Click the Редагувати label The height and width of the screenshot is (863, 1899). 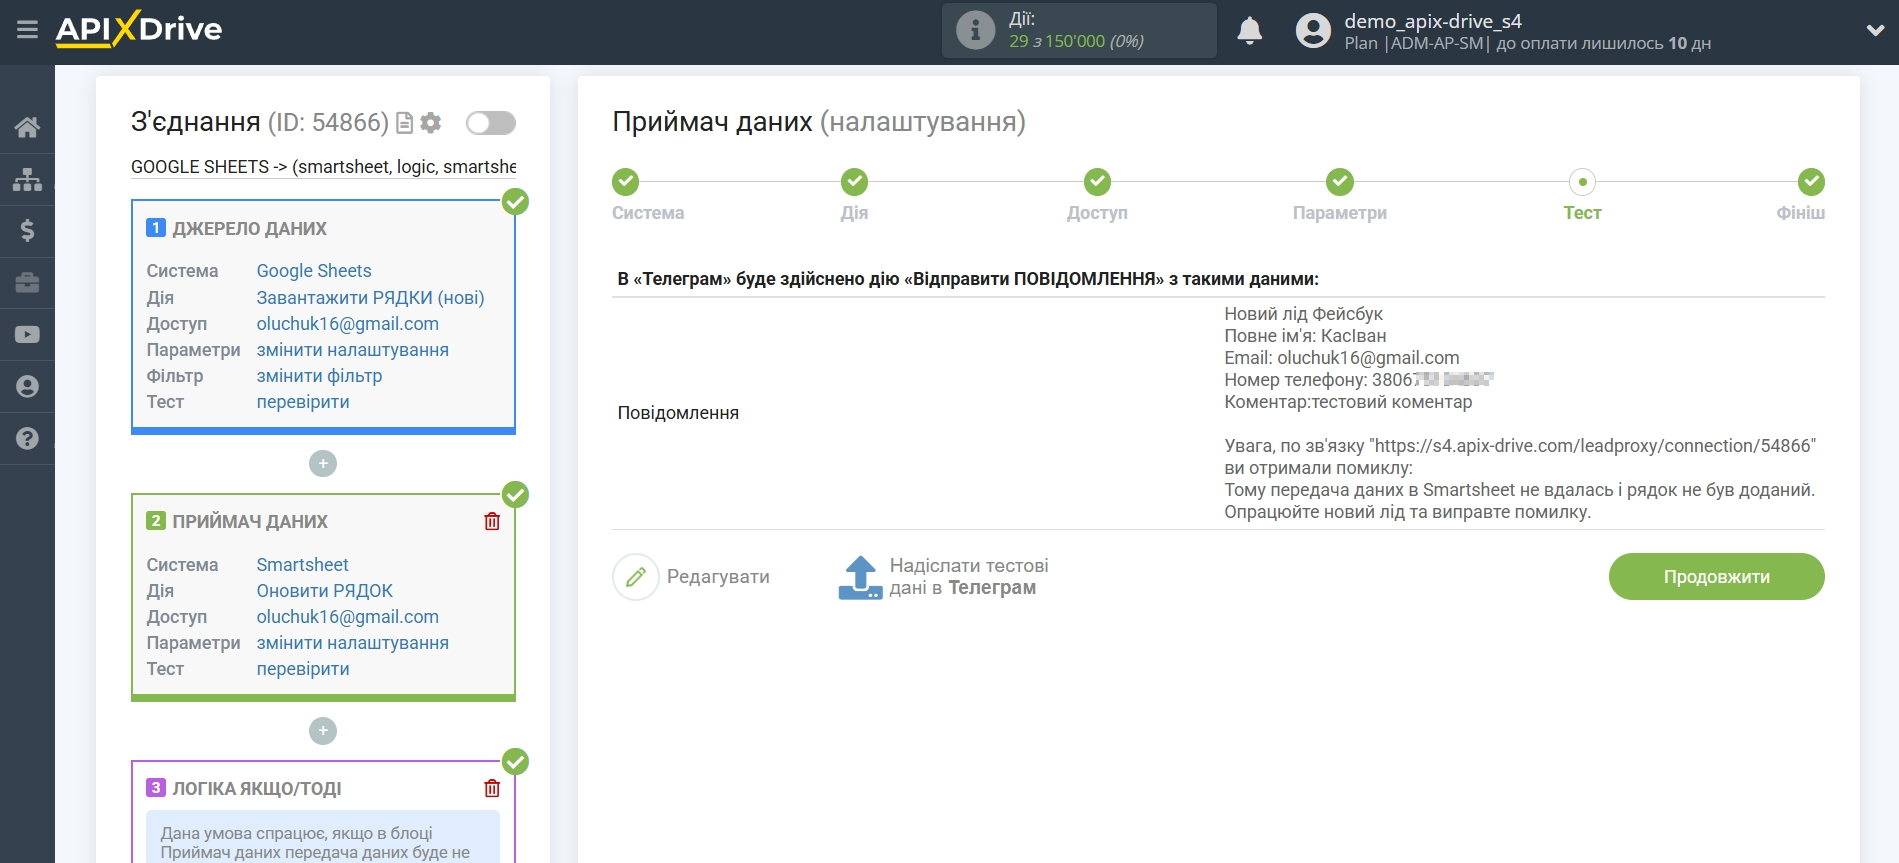click(718, 577)
